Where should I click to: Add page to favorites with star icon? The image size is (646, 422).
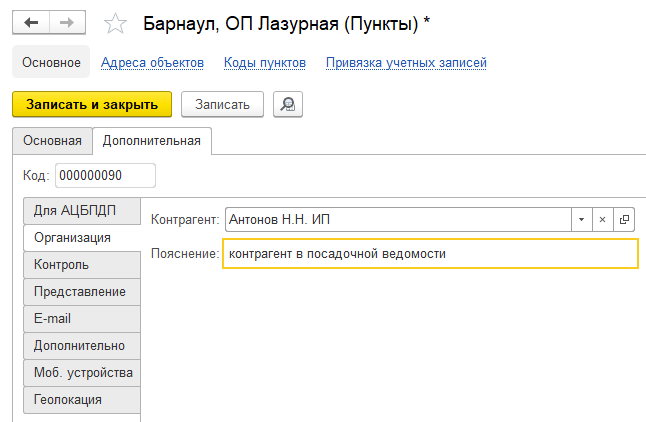(116, 23)
